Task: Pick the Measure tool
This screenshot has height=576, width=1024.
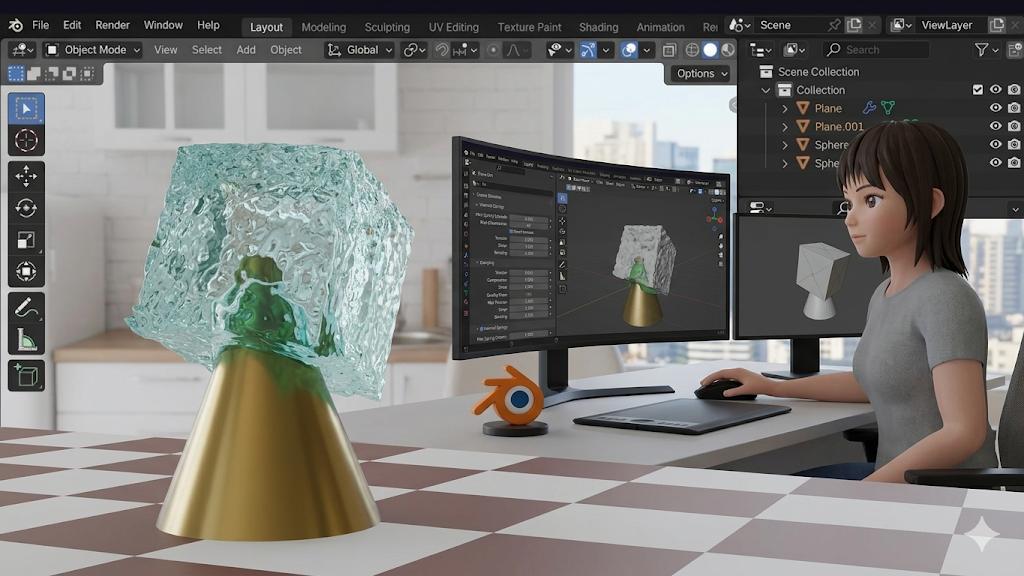Action: [26, 340]
